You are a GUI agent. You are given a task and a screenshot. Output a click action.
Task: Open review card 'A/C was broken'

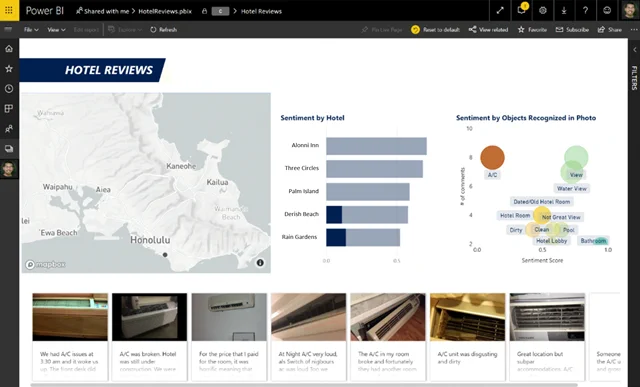149,336
